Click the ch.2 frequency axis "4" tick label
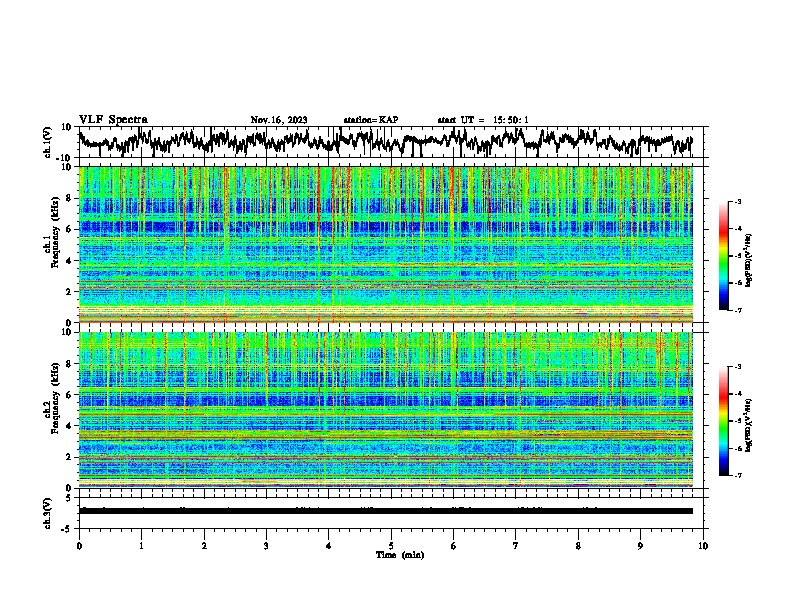Viewport: 792px width, 612px height. coord(69,426)
